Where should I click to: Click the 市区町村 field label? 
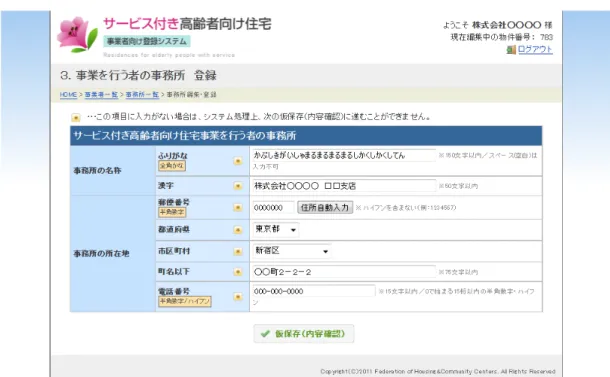[x=174, y=251]
